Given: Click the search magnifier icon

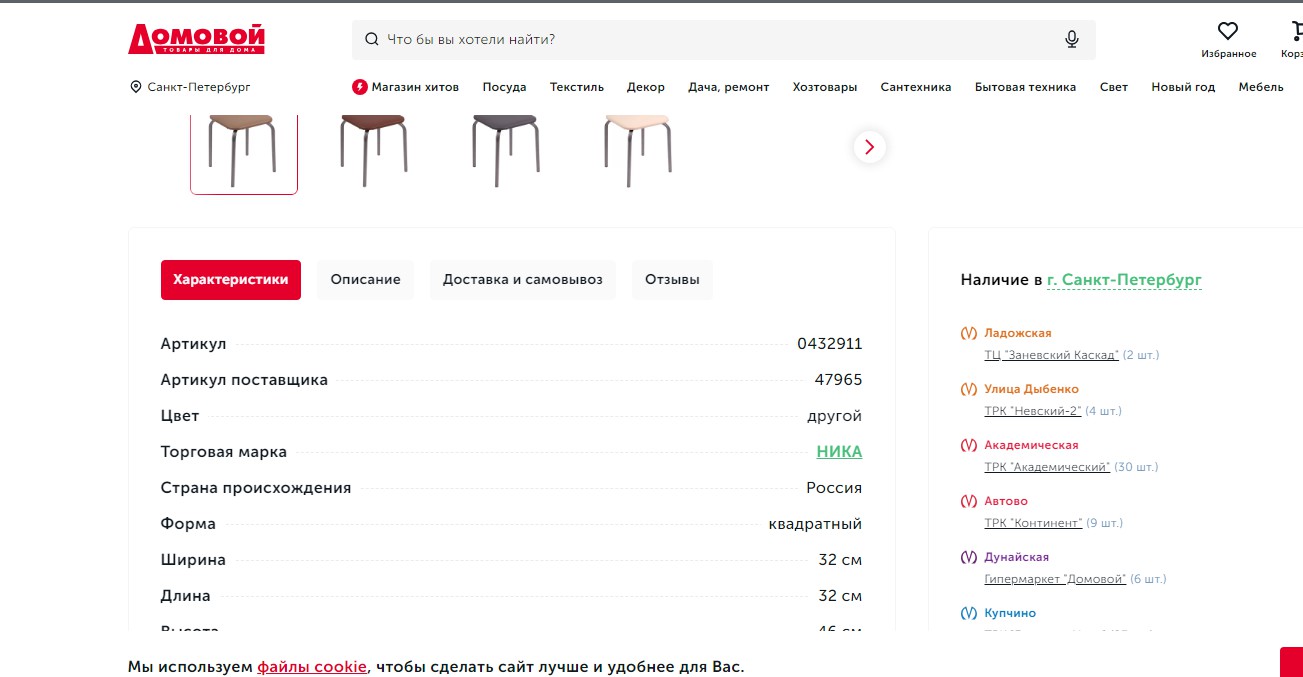Looking at the screenshot, I should point(372,40).
